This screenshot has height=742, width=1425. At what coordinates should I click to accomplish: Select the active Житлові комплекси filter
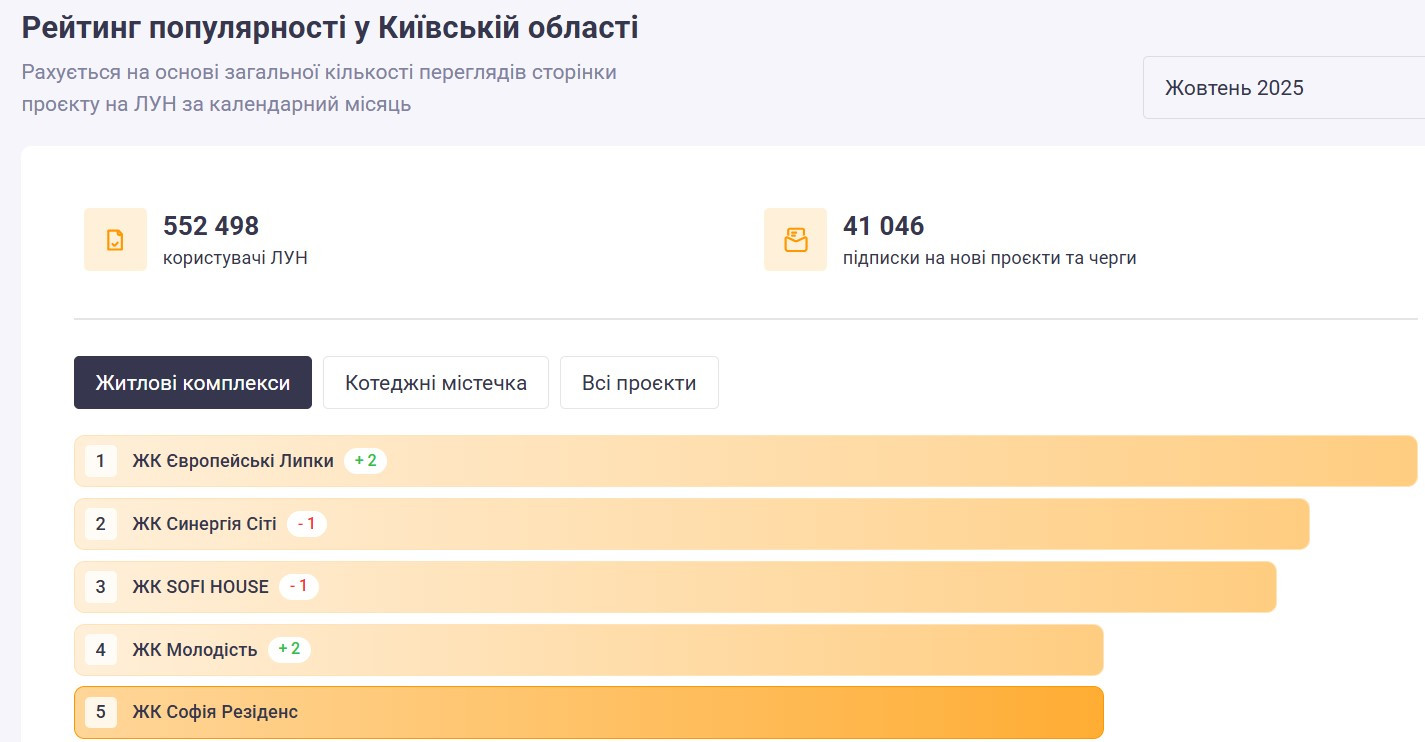coord(192,382)
